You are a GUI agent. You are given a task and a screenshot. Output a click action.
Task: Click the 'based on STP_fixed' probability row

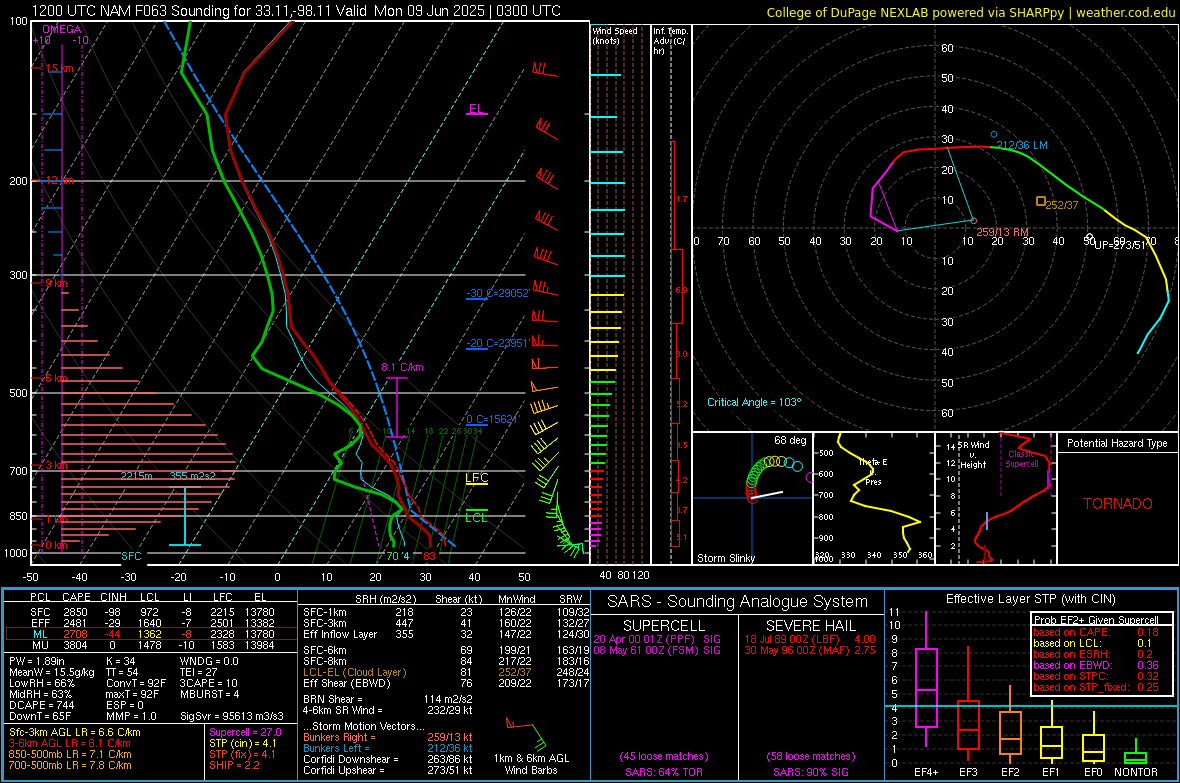coord(1096,687)
